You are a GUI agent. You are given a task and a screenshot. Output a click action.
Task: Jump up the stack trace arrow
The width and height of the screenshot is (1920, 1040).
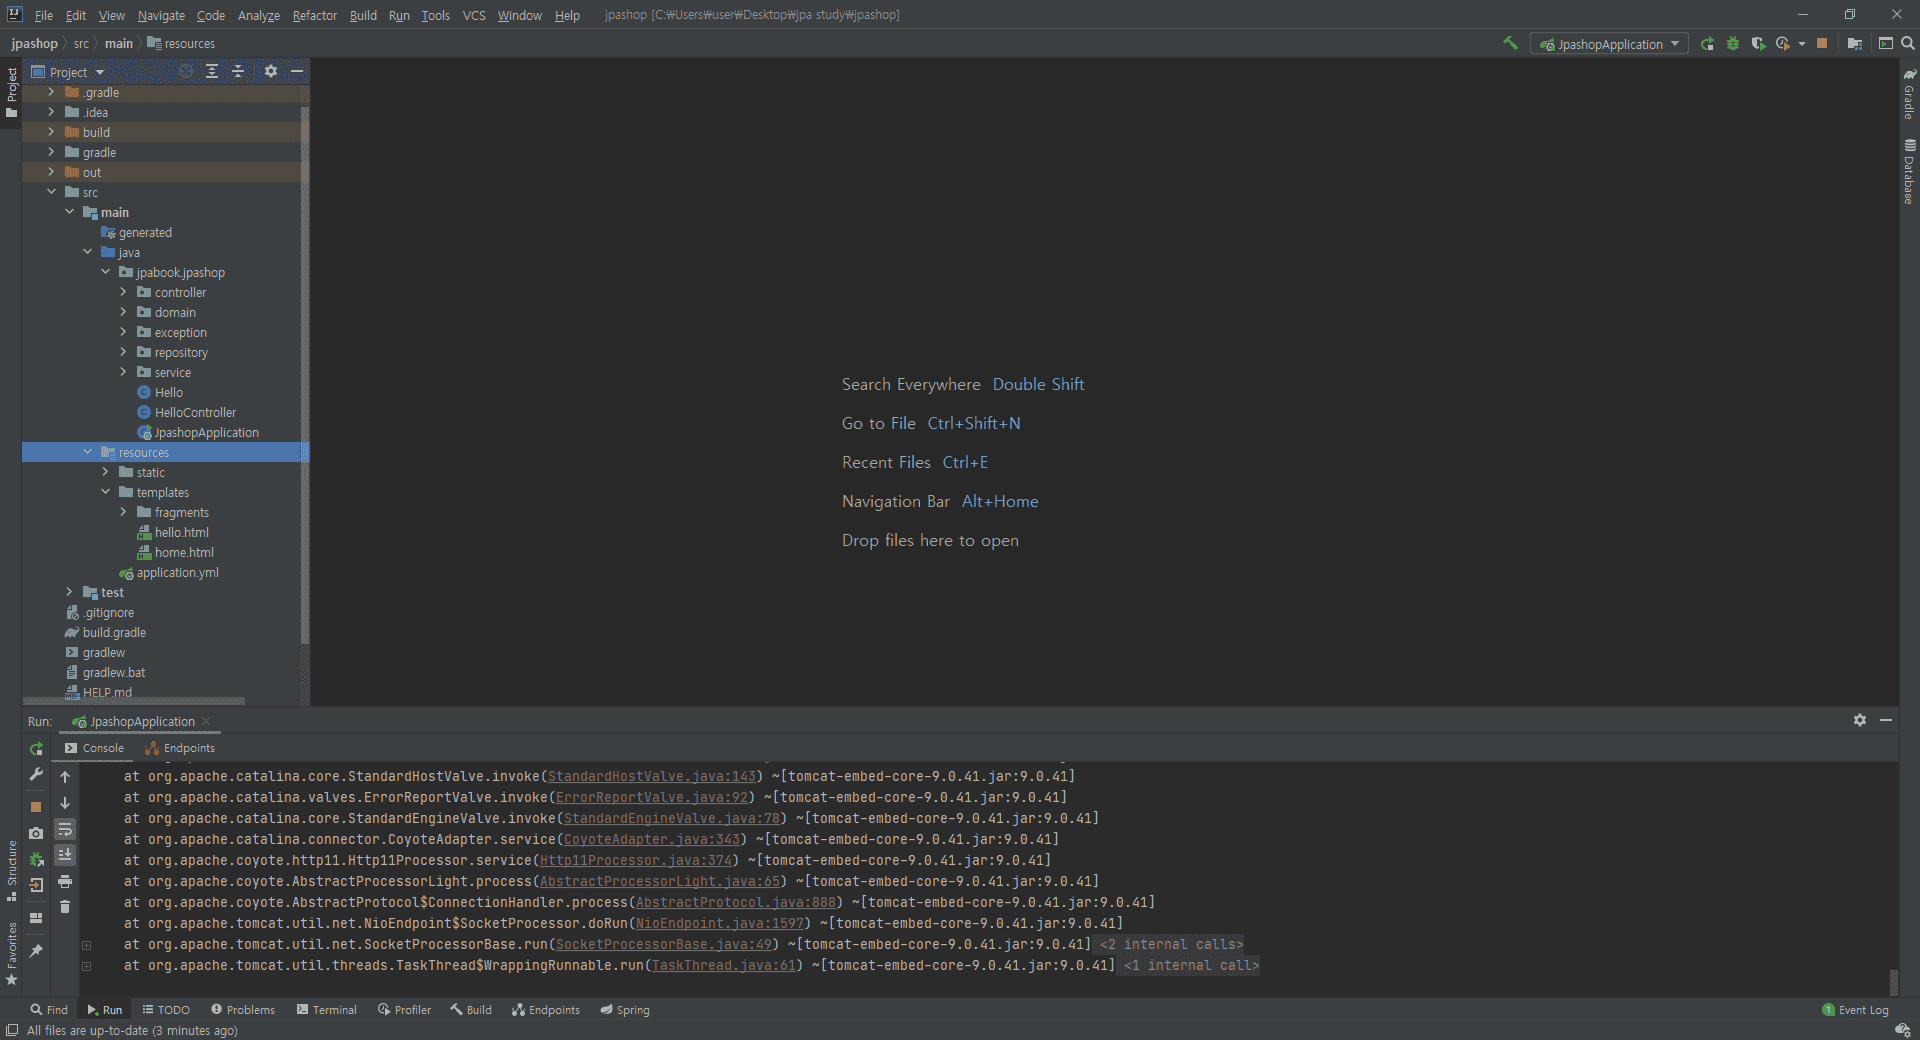click(x=65, y=777)
